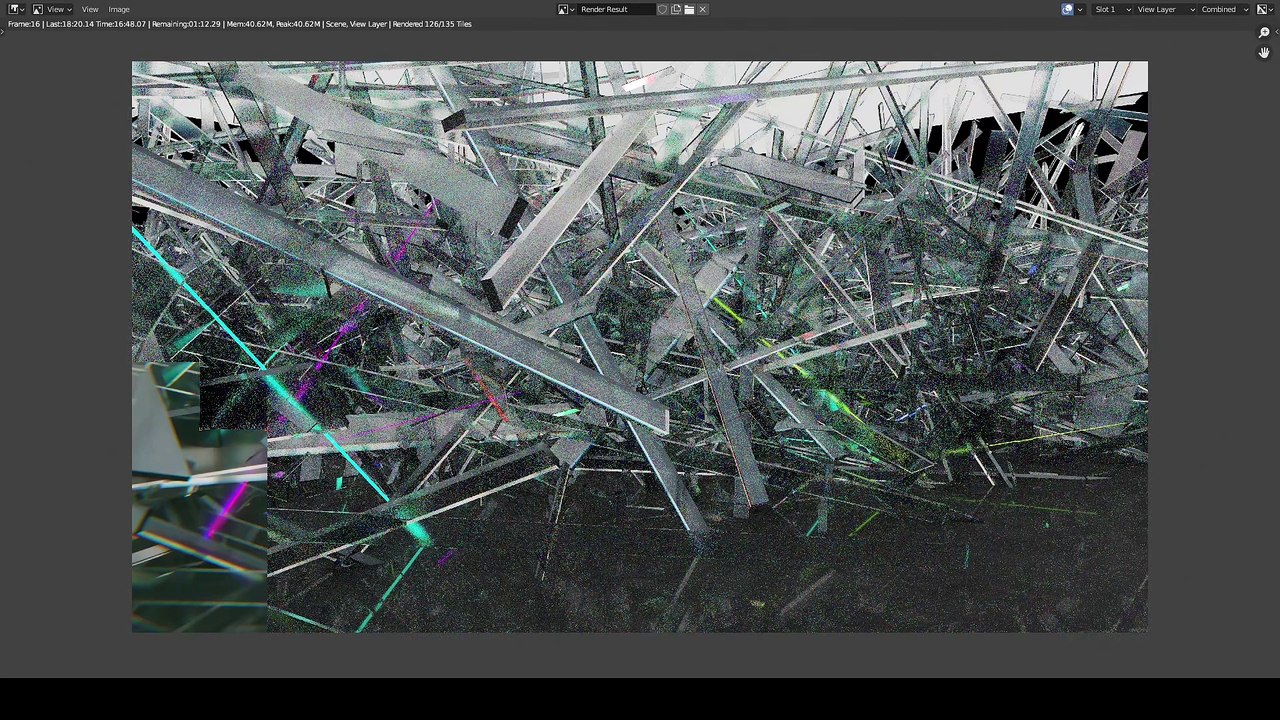Unlink the Render Result image

[702, 9]
